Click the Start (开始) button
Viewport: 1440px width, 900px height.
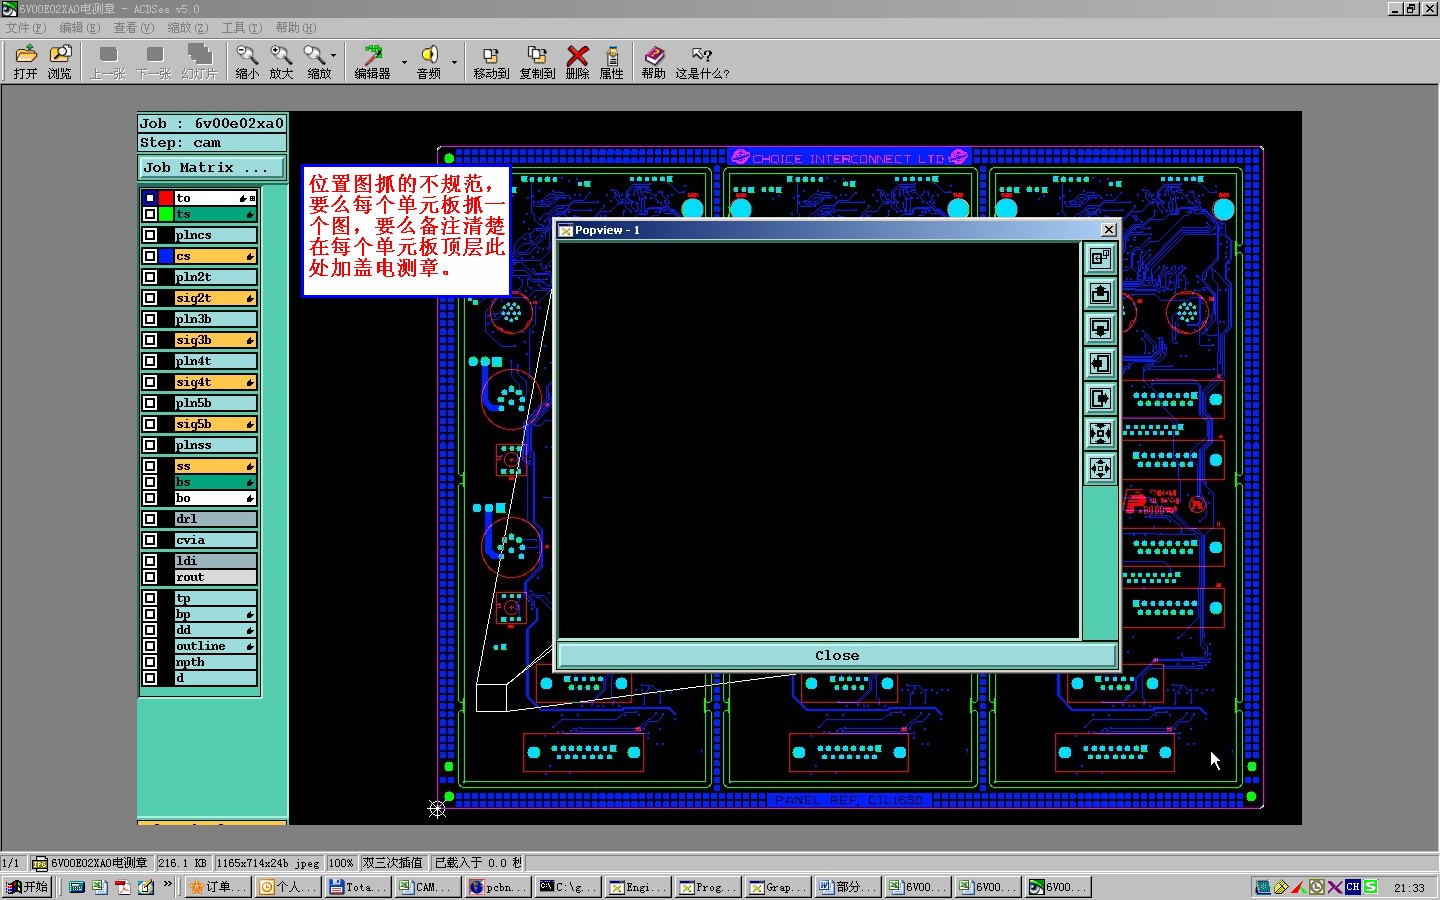point(27,887)
